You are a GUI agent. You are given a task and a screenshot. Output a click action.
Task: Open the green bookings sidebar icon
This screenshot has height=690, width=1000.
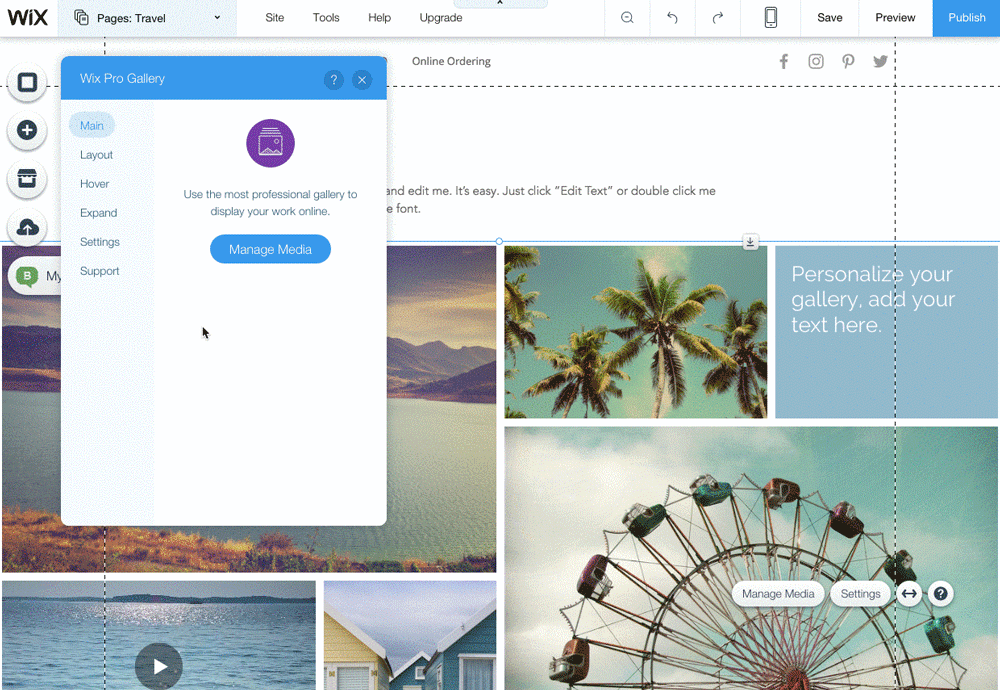pos(27,276)
